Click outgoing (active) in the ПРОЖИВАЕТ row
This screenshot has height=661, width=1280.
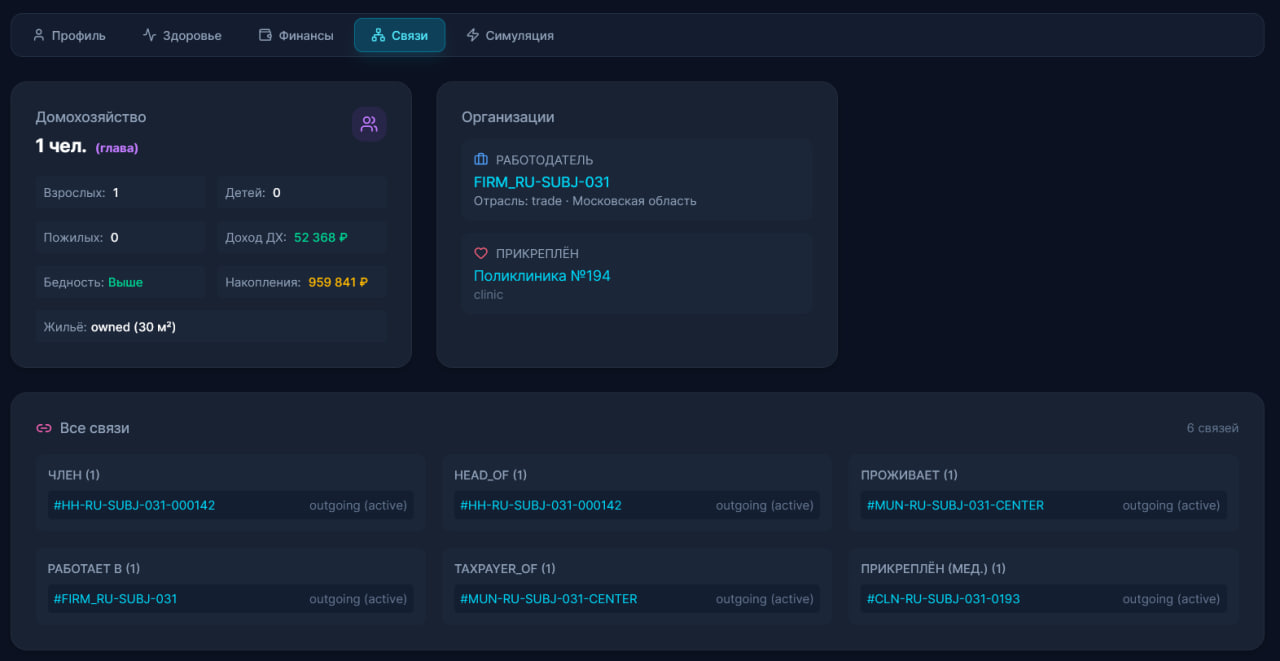coord(1171,506)
